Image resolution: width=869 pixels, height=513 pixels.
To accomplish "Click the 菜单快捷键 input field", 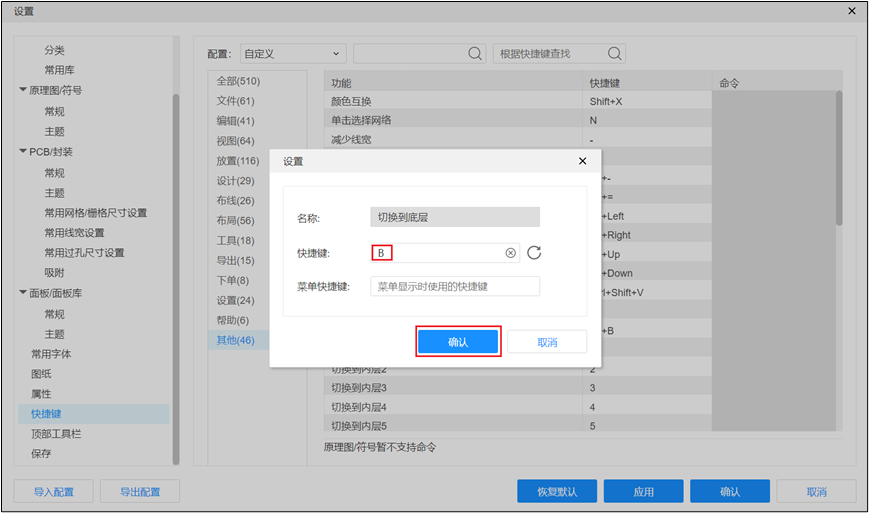I will [x=455, y=286].
